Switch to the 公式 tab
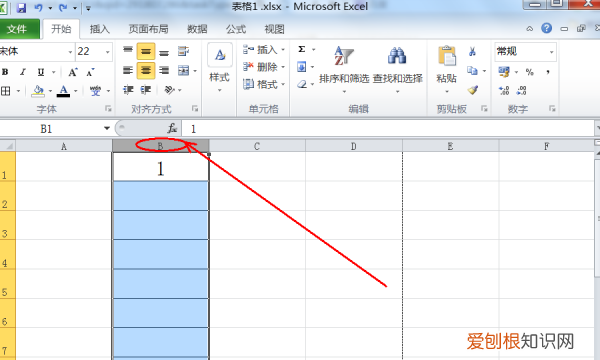 [236, 29]
